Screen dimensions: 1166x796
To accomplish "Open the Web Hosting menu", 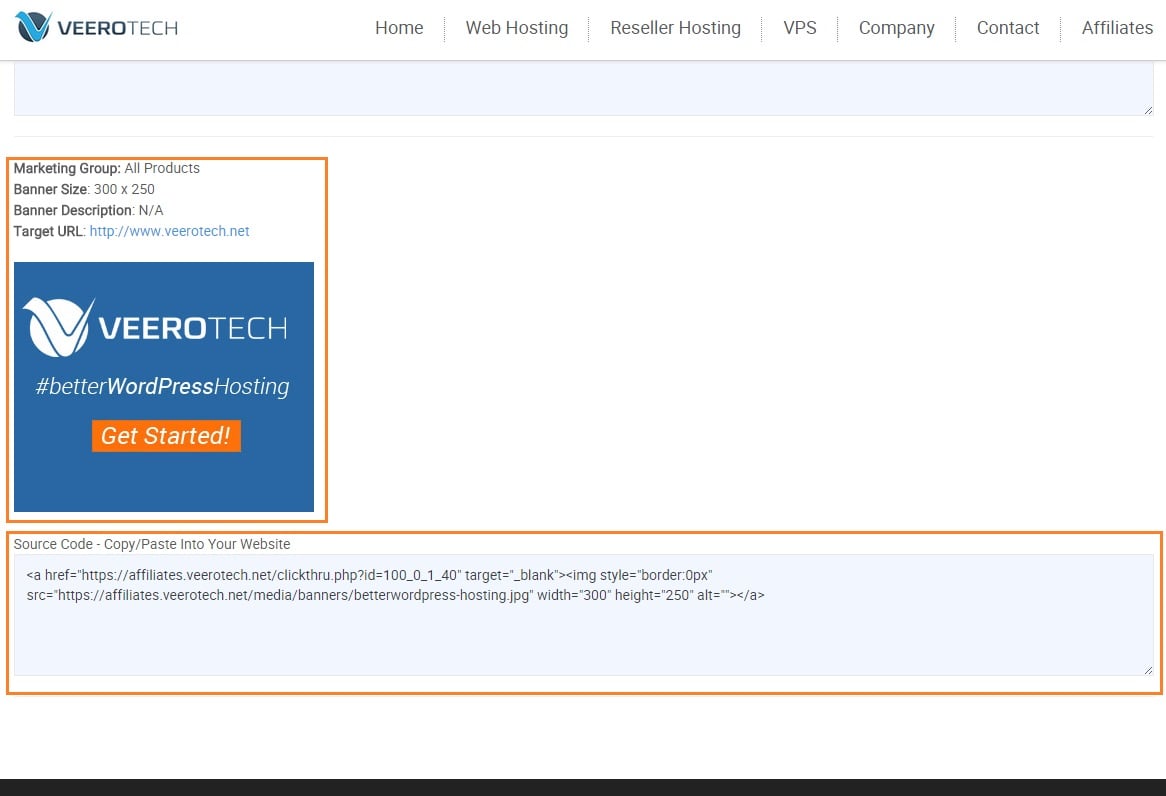I will pos(517,28).
